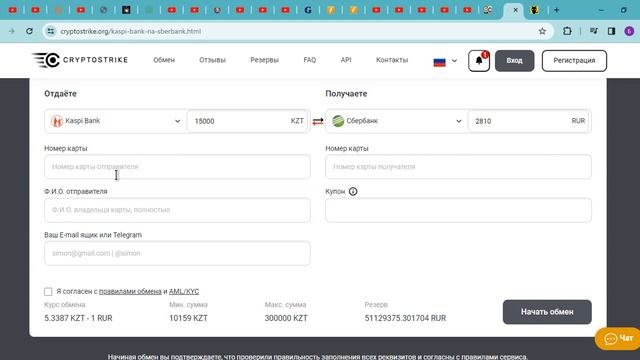Click the browser profile avatar
Image resolution: width=640 pixels, height=360 pixels.
pyautogui.click(x=629, y=31)
